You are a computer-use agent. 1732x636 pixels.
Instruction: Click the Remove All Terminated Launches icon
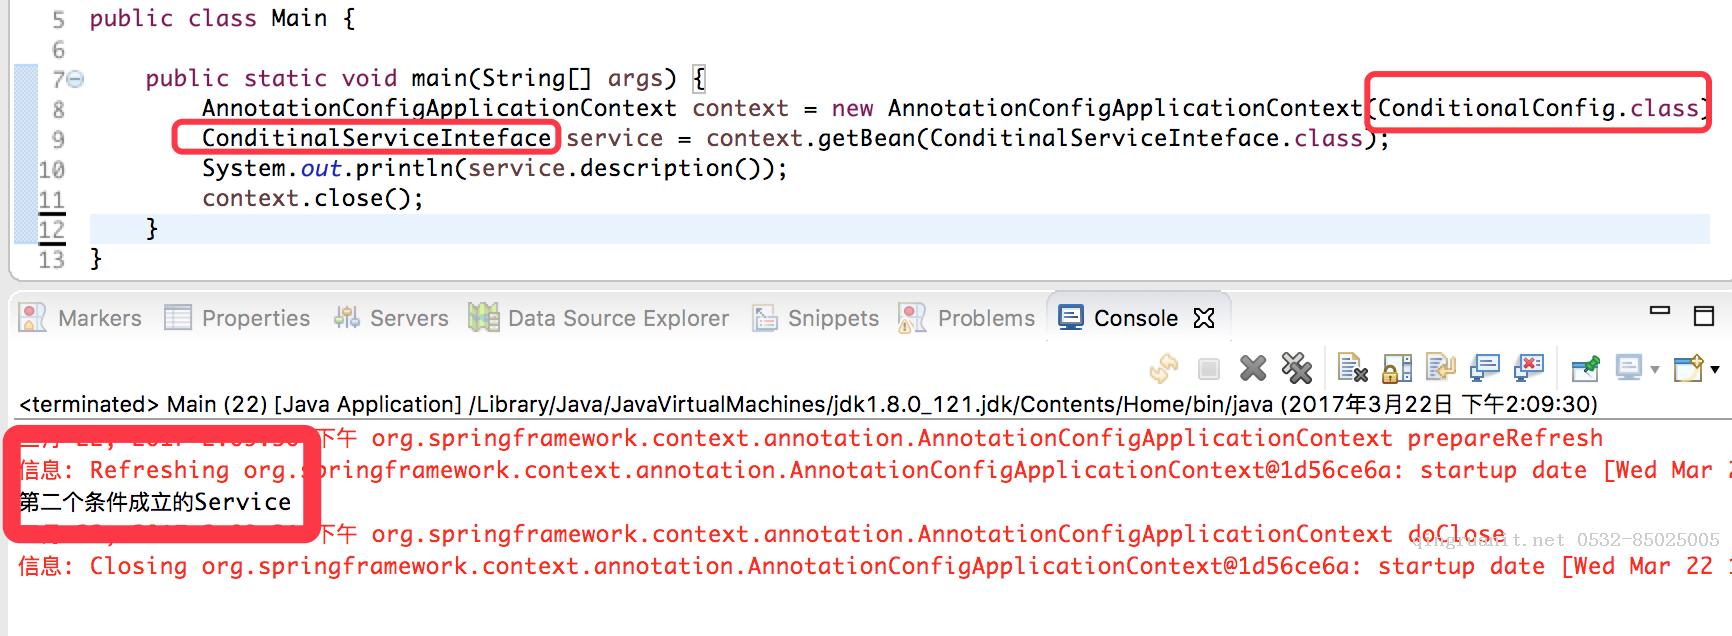click(x=1297, y=369)
